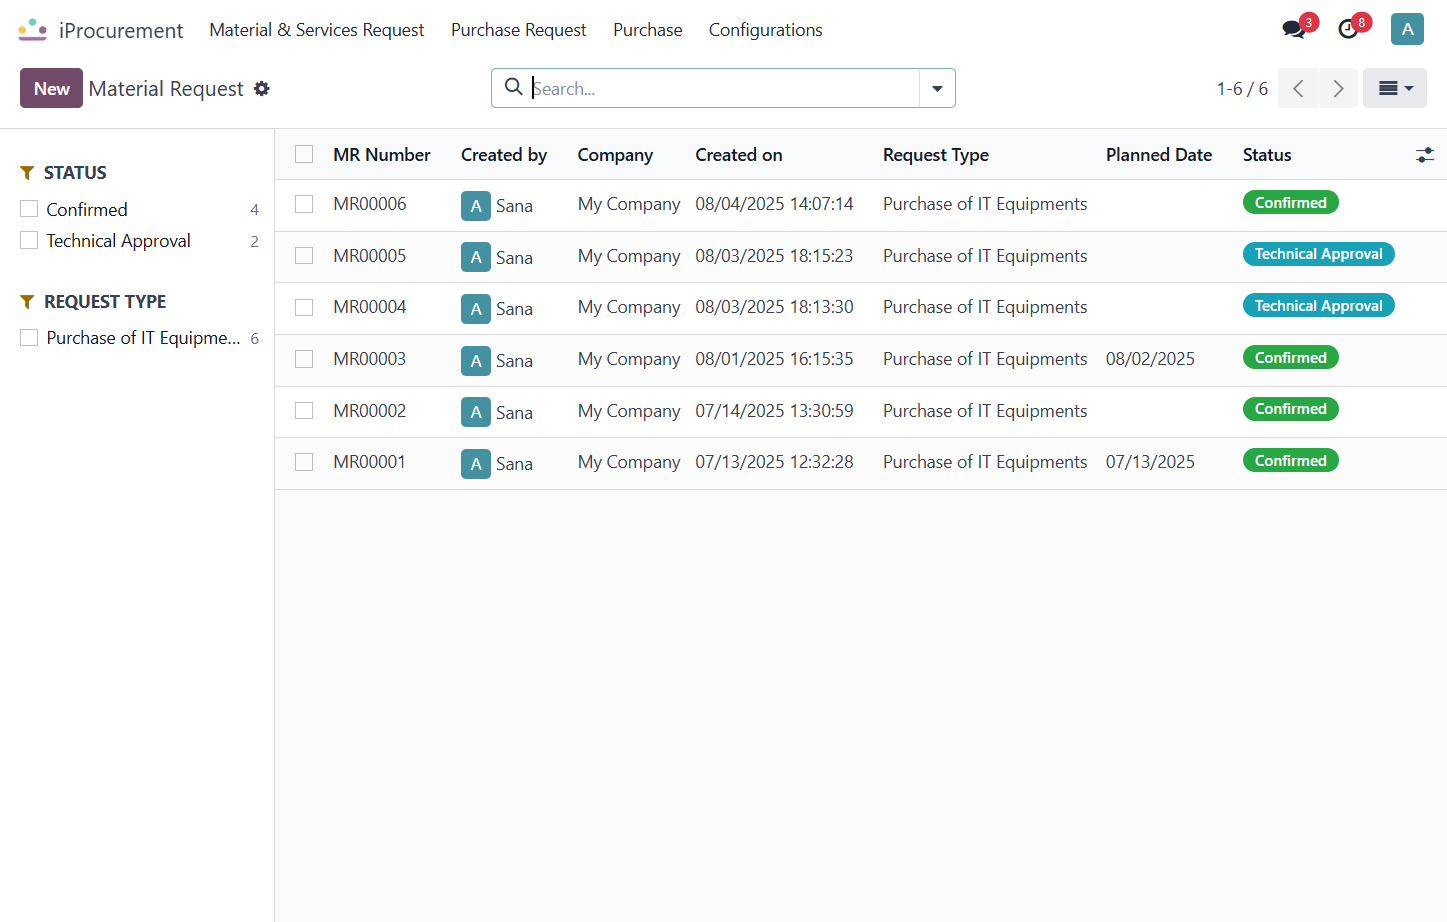The width and height of the screenshot is (1447, 922).
Task: Open the Configurations menu
Action: (766, 30)
